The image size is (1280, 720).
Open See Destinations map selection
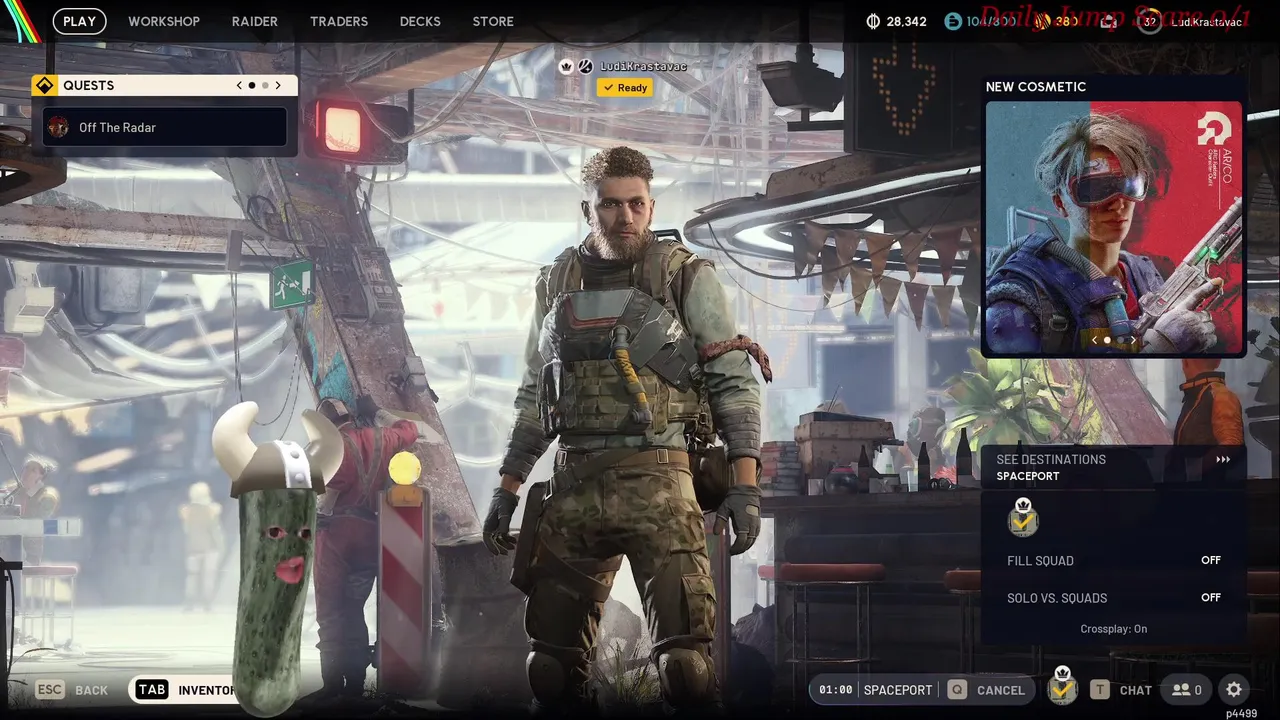point(1114,467)
